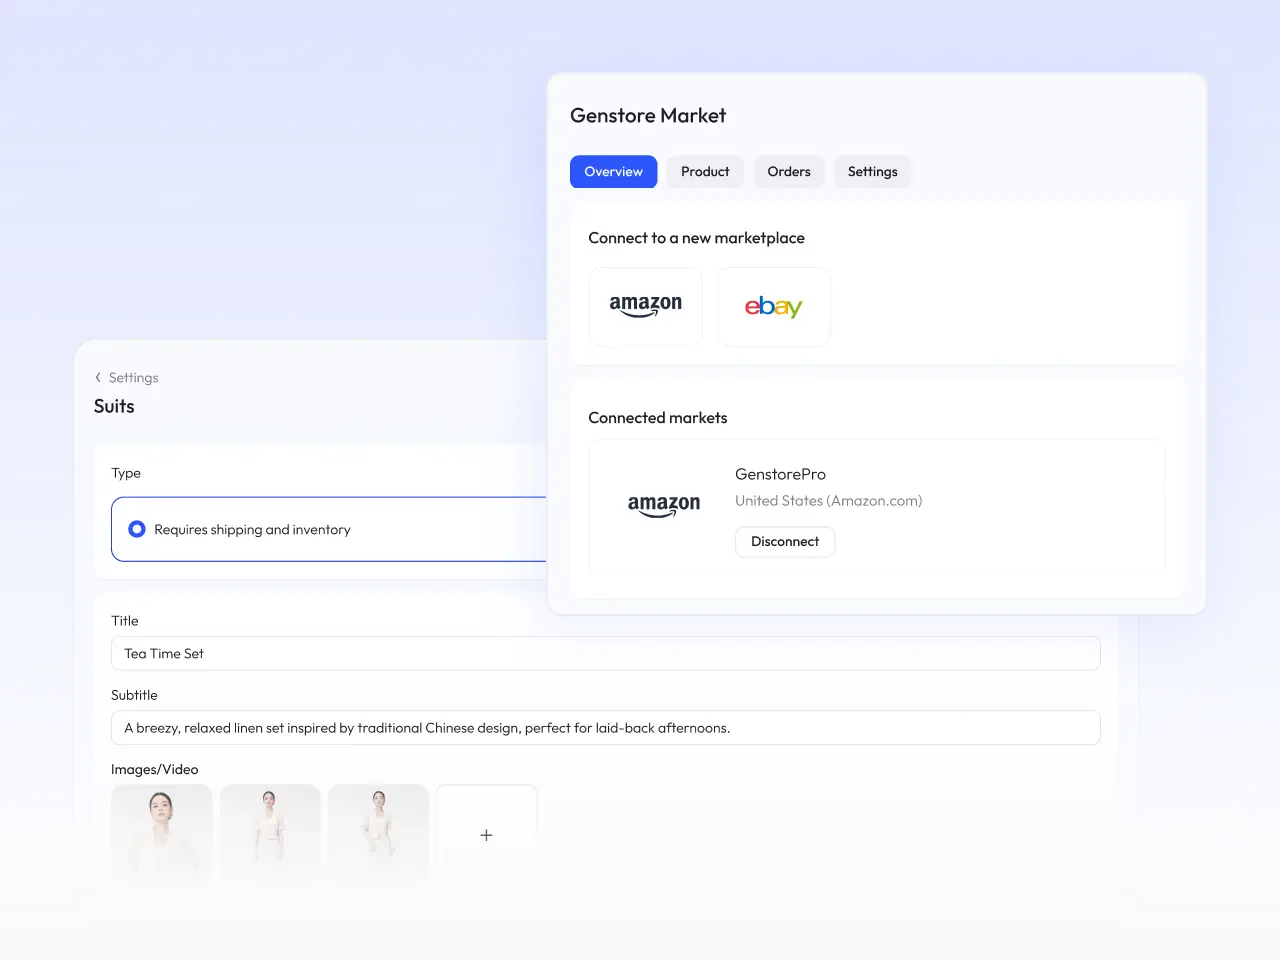Open the Overview tab in Genstore Market
Screen dimensions: 1280x960
pyautogui.click(x=613, y=172)
